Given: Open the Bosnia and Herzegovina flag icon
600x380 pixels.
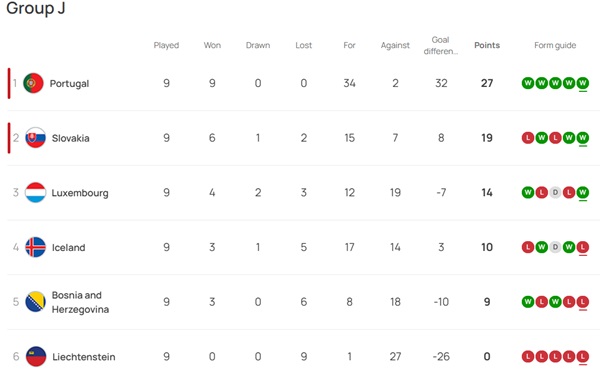Looking at the screenshot, I should coord(36,302).
